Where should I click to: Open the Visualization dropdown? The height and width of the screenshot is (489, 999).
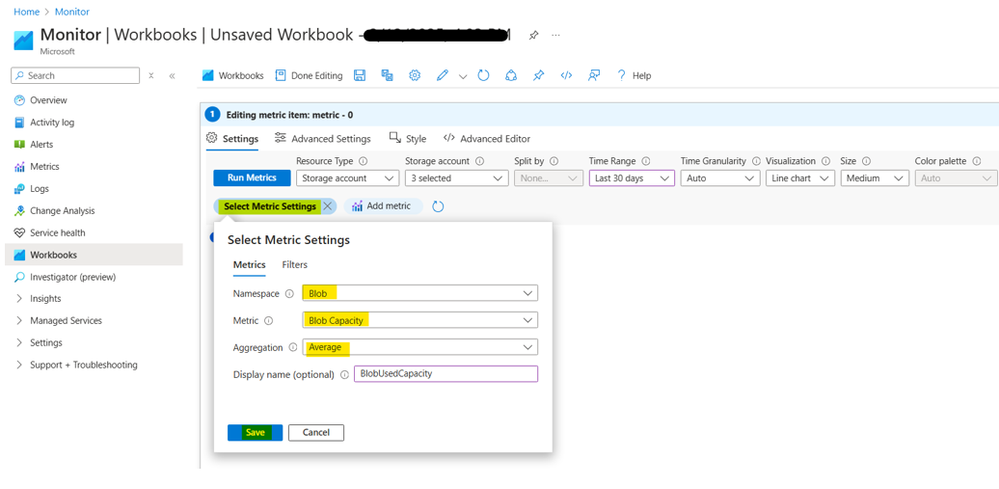(800, 178)
